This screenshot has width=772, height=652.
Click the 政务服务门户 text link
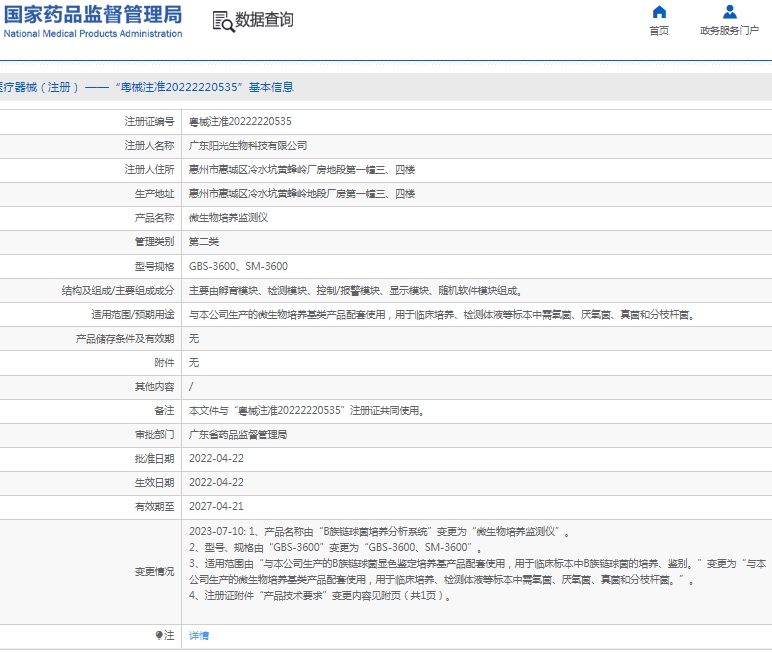730,31
